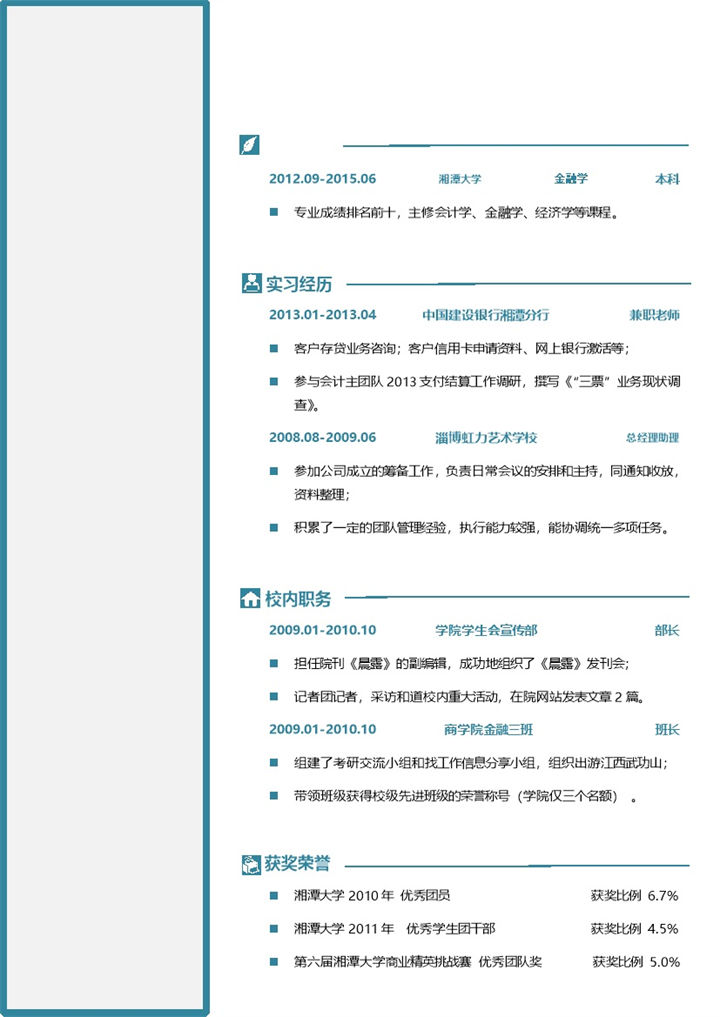720x1017 pixels.
Task: Click the leaf icon above education section
Action: coord(249,145)
